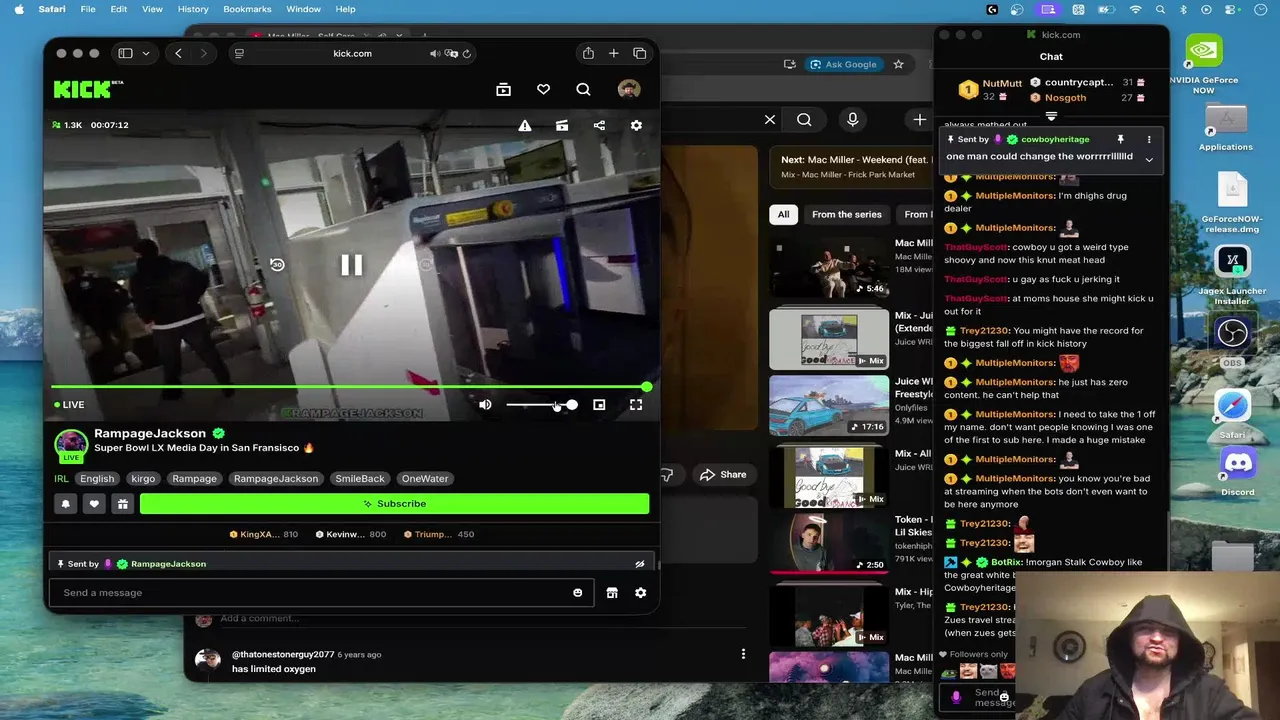
Task: Adjust the player volume slider
Action: 541,405
